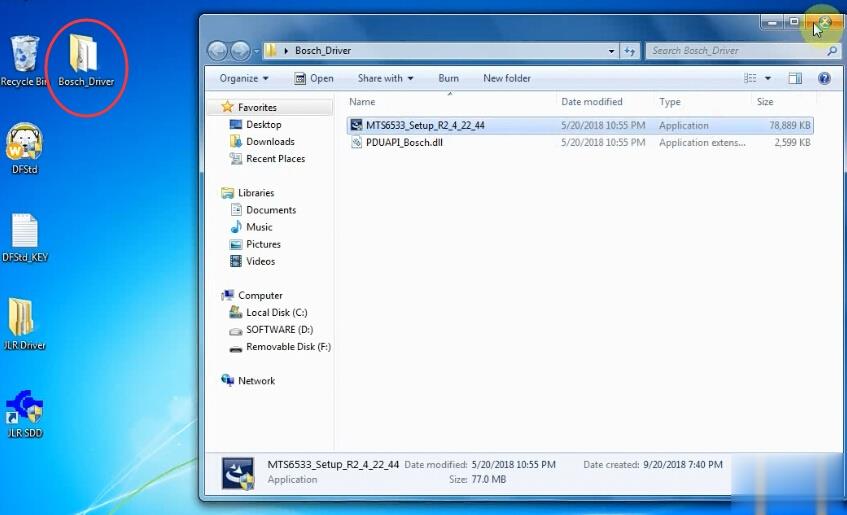Select the MTS6533_Setup_R2_4_22_44 file
This screenshot has height=515, width=847.
(580, 125)
